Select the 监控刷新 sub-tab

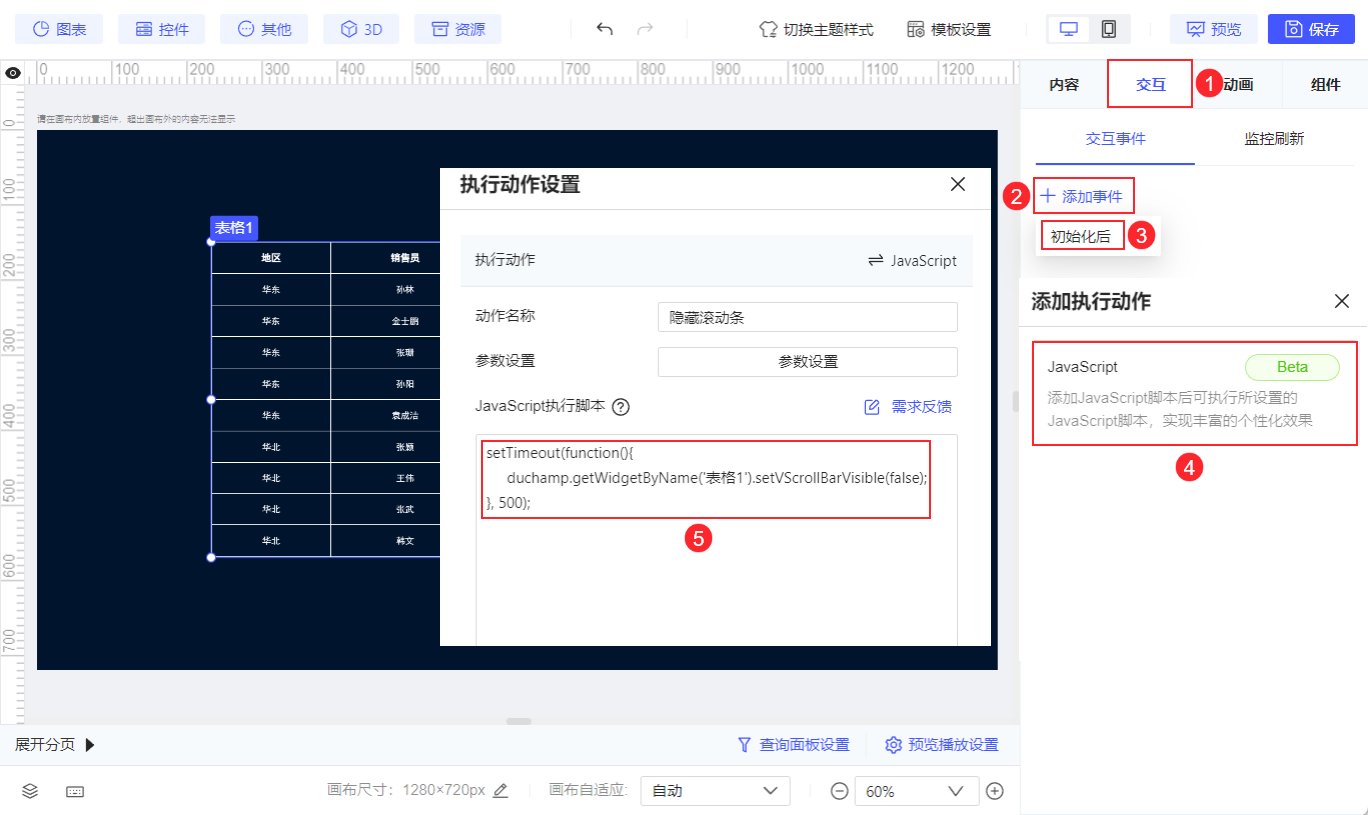(1274, 139)
